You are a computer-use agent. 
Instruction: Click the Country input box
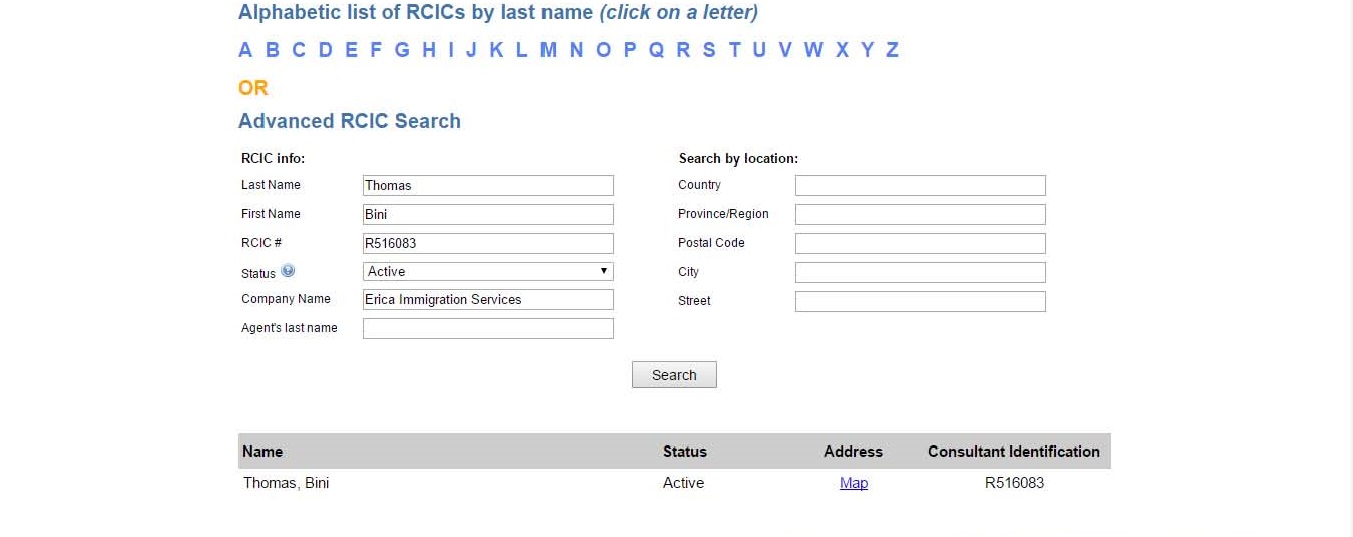[920, 185]
